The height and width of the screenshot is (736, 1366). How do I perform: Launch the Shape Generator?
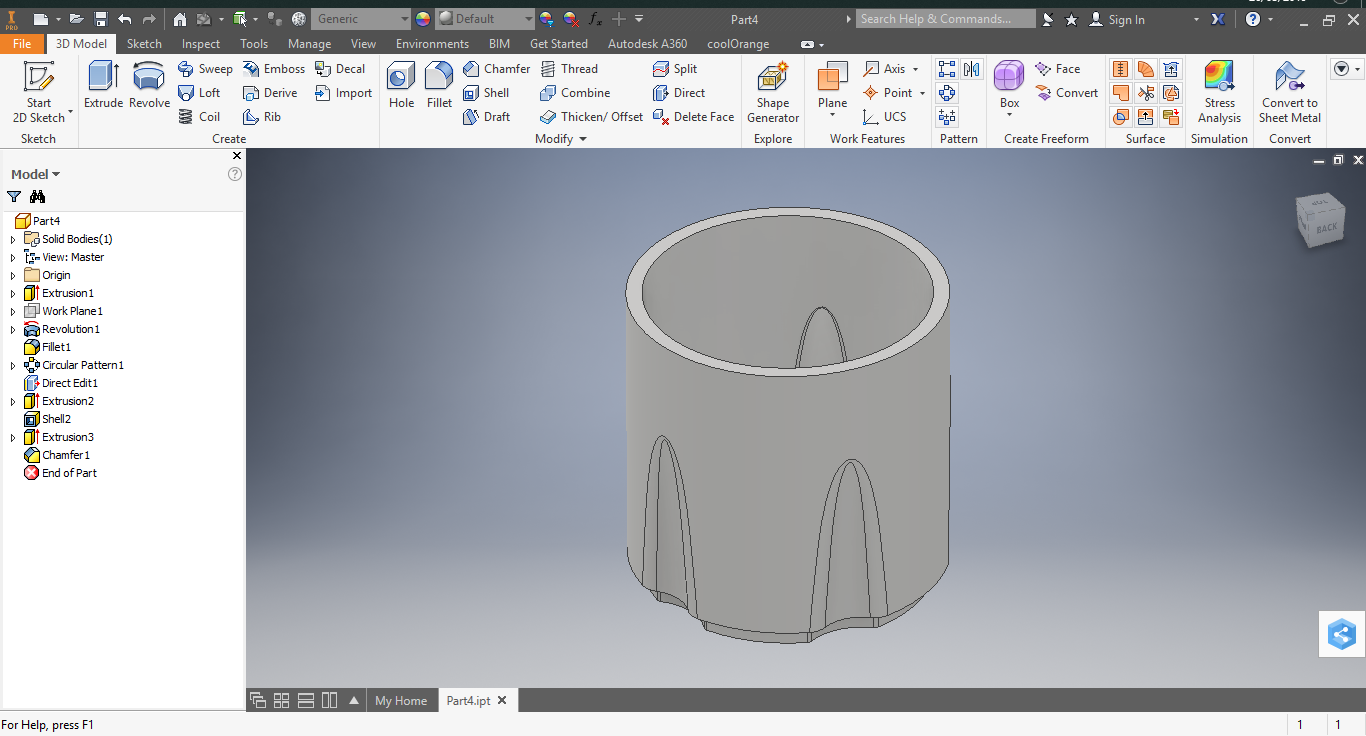point(772,88)
